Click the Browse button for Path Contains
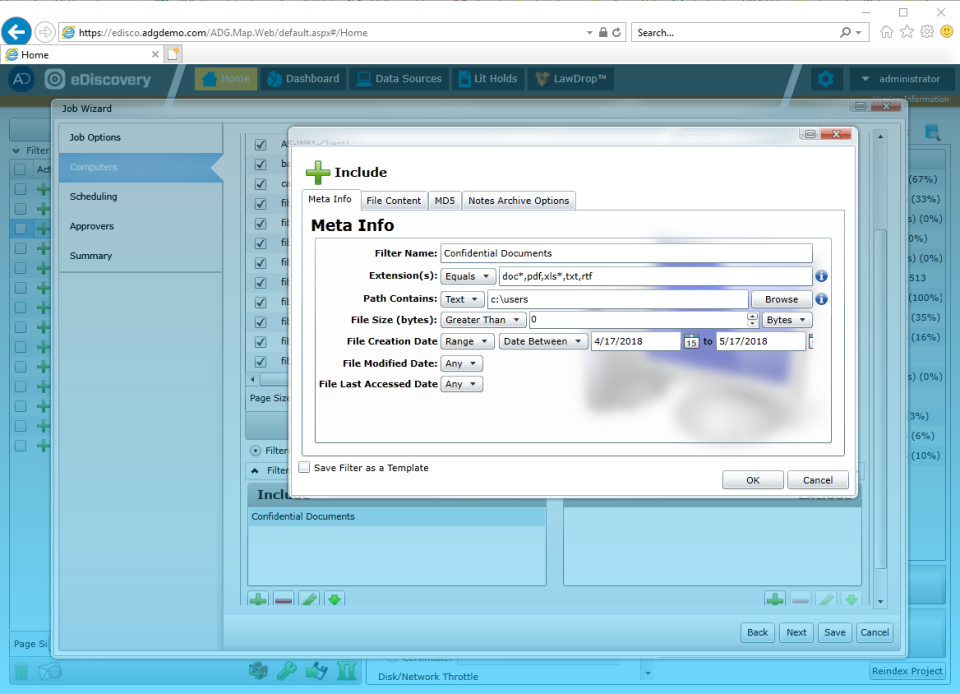960x694 pixels. pos(781,299)
